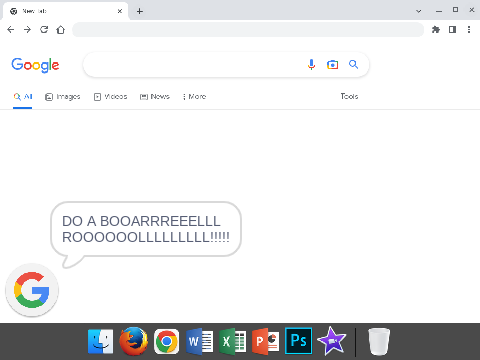Click the round Google G assistant button
The image size is (480, 360).
coord(32,290)
